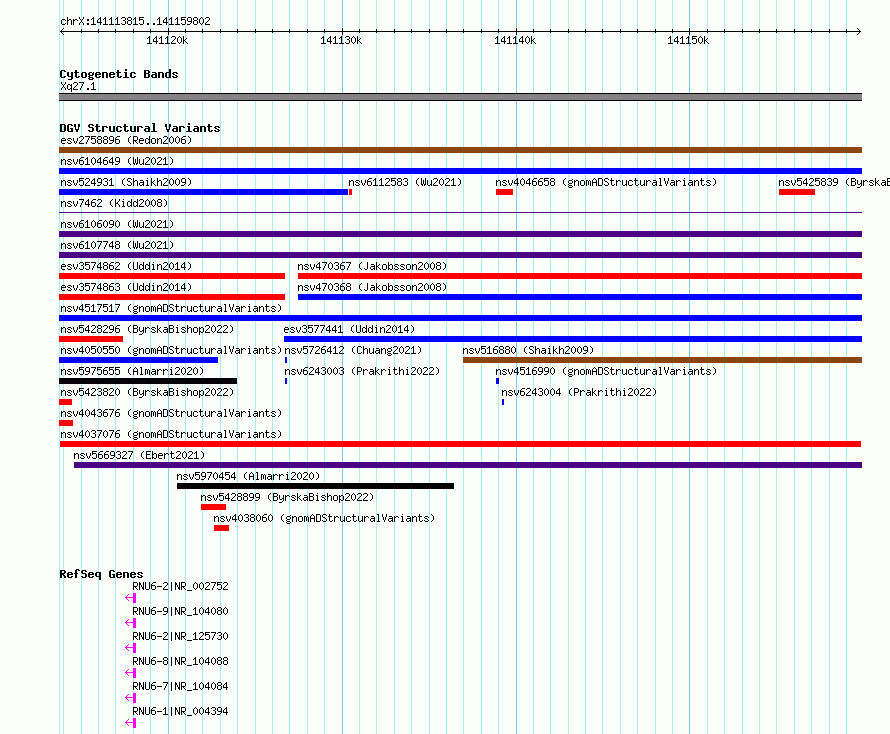Select the blue nsv524931 (Shaikh2009) variant bar

pos(203,192)
